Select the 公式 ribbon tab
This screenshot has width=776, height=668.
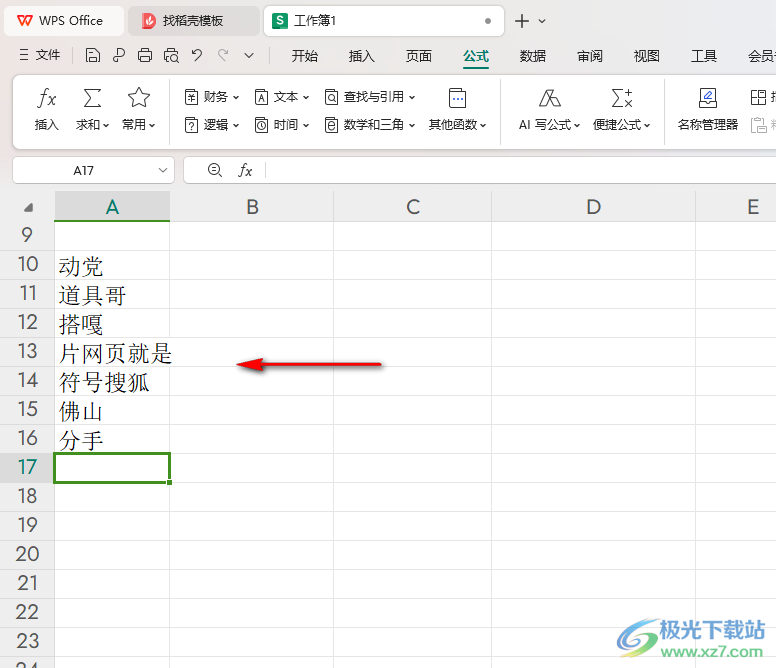coord(476,56)
